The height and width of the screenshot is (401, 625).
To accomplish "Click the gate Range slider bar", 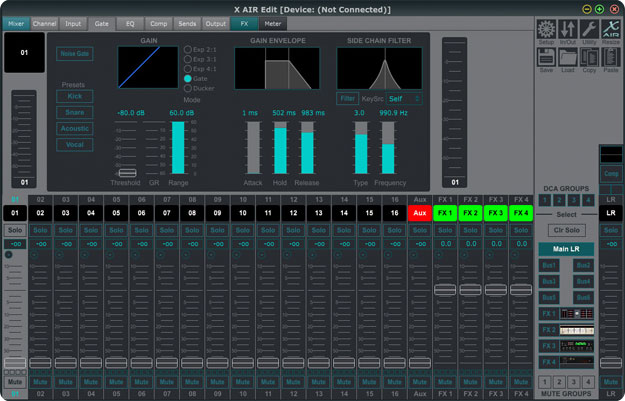I will 178,147.
